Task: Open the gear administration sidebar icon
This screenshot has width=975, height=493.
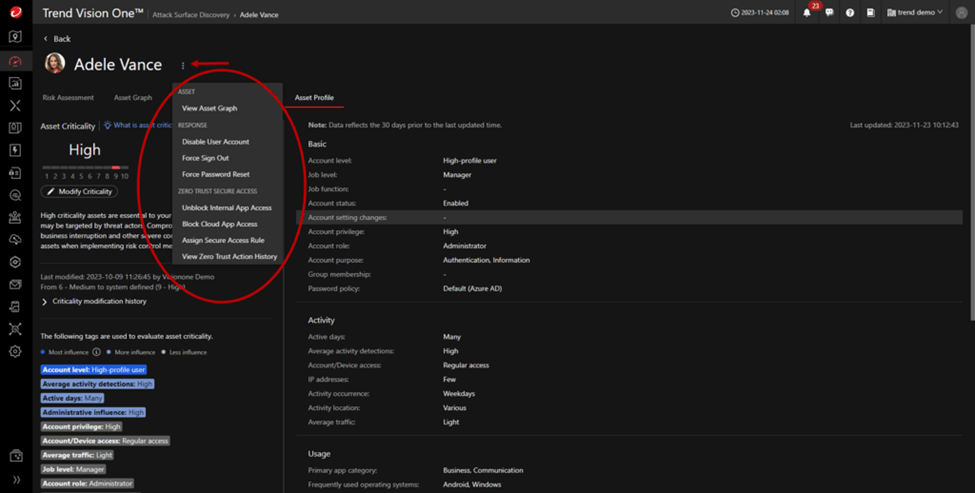Action: coord(16,351)
